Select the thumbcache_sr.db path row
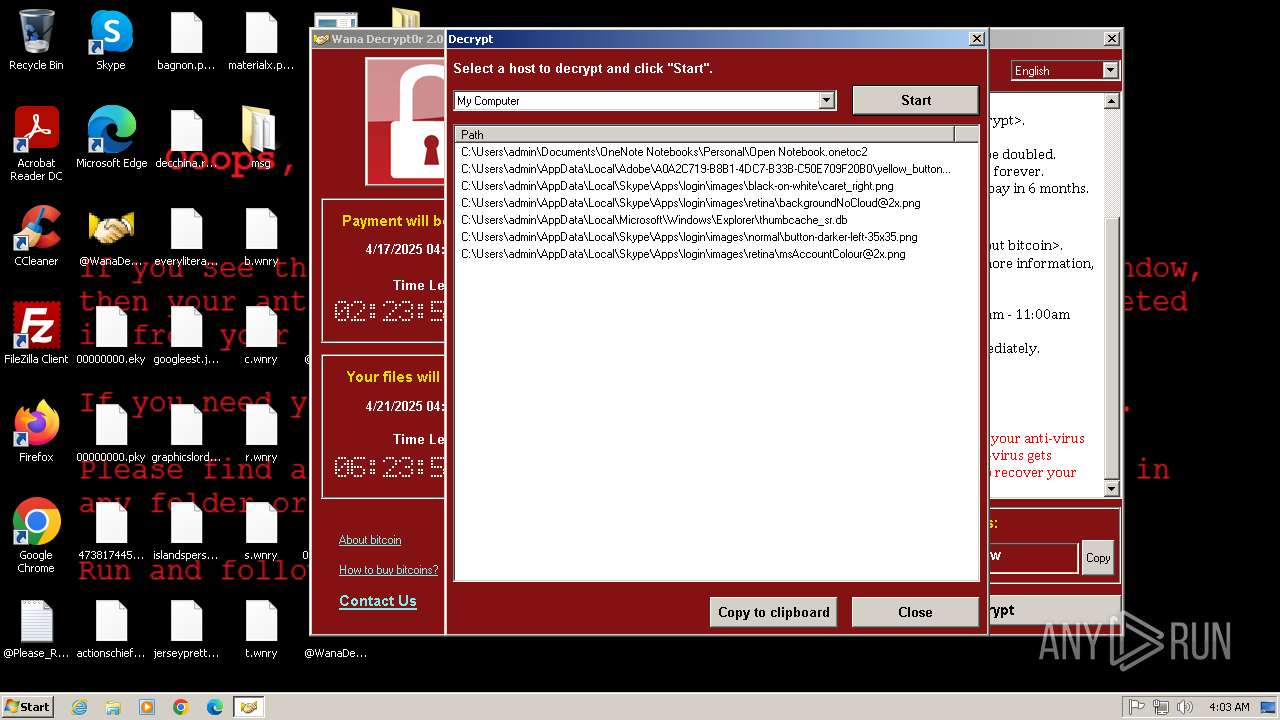Viewport: 1280px width, 720px height. [716, 220]
